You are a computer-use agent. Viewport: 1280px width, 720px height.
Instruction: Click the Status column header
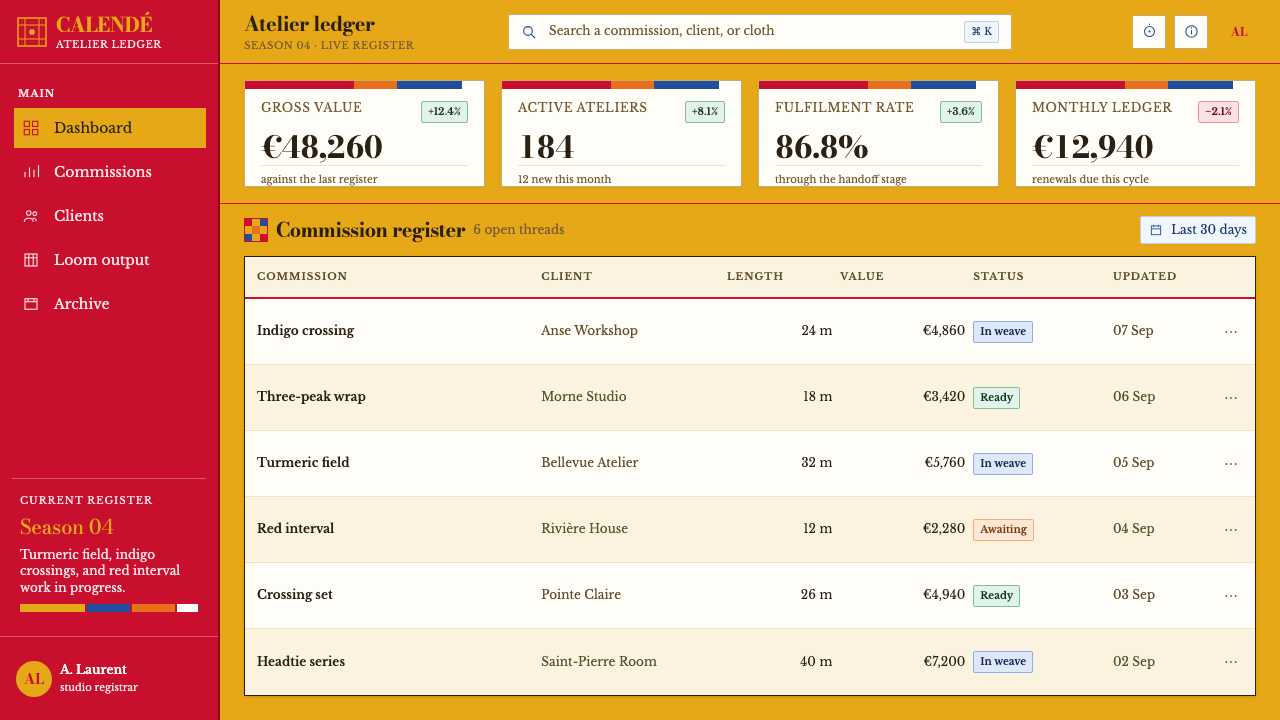point(998,276)
